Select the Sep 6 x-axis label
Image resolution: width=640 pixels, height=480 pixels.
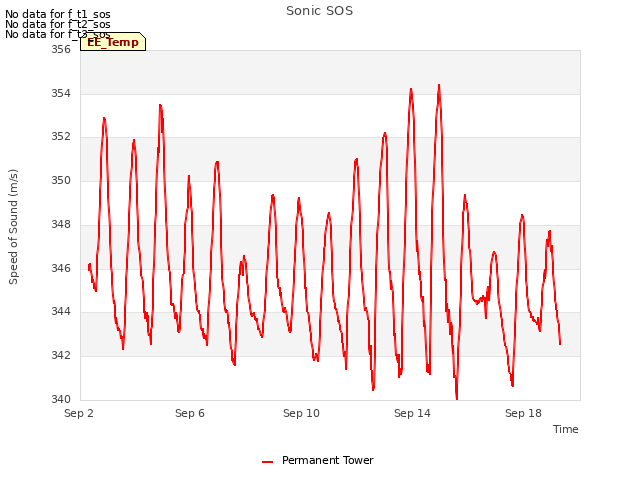point(190,413)
